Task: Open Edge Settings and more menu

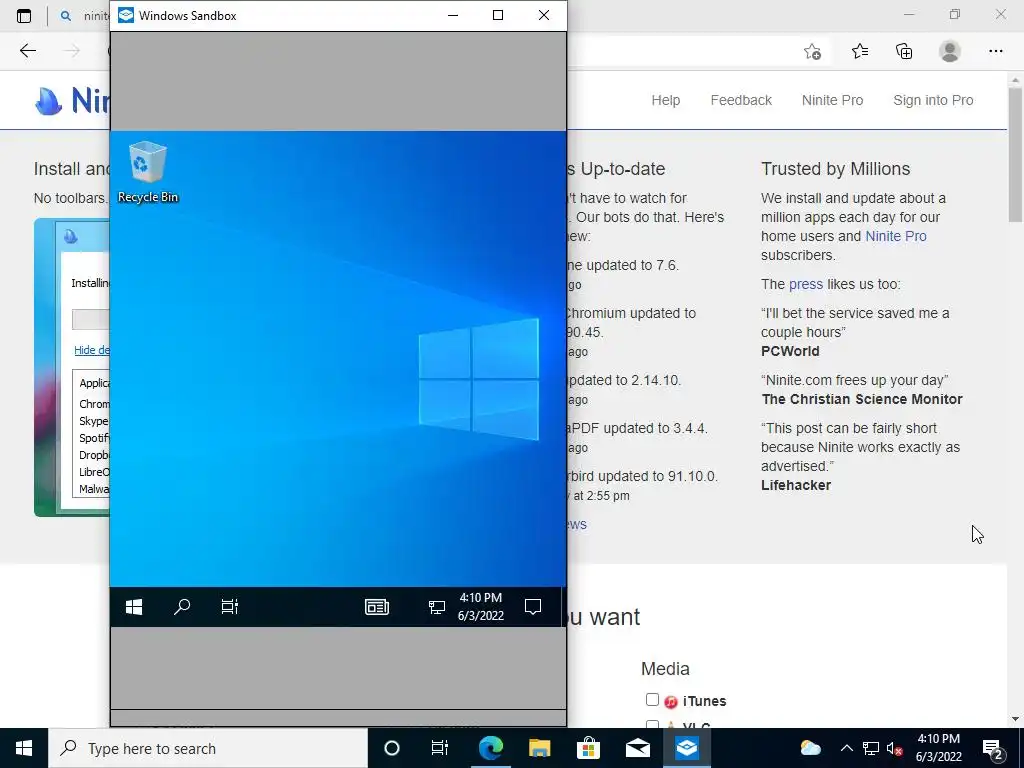Action: (x=995, y=51)
